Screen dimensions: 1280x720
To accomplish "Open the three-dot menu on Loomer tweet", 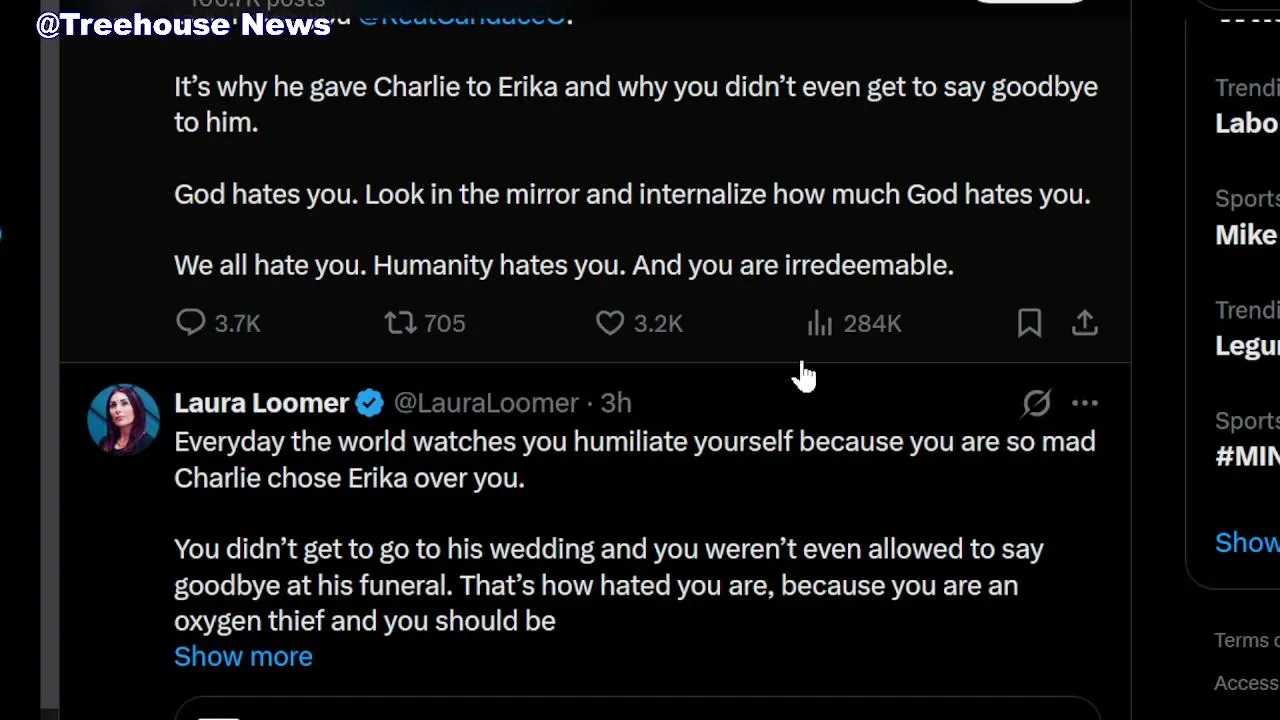I will click(1085, 403).
